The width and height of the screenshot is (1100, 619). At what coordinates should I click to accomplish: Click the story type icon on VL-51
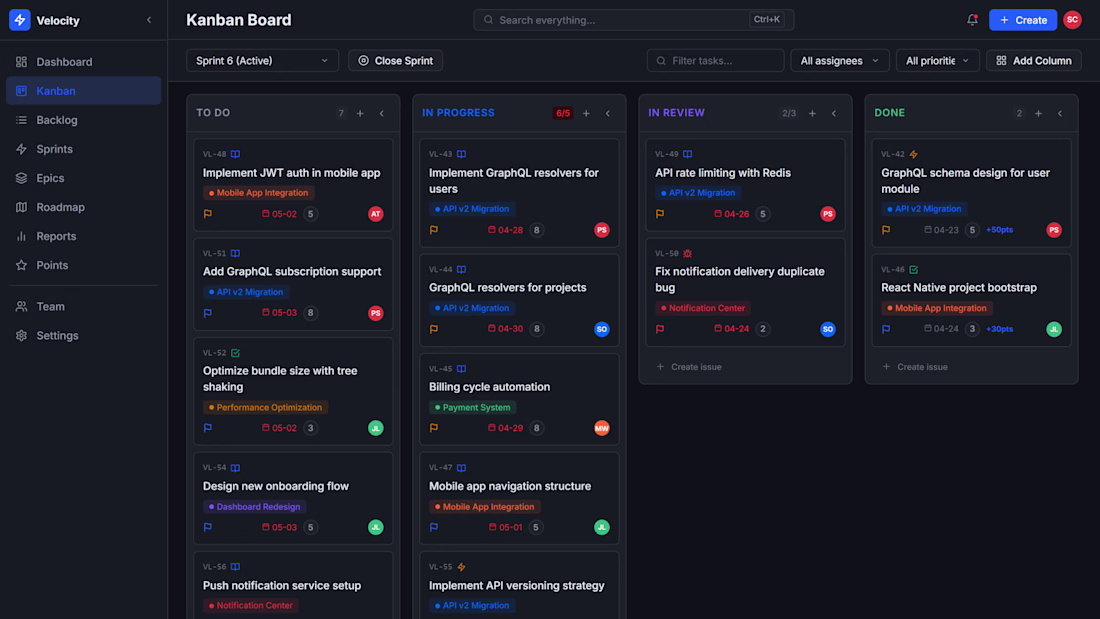click(x=236, y=253)
